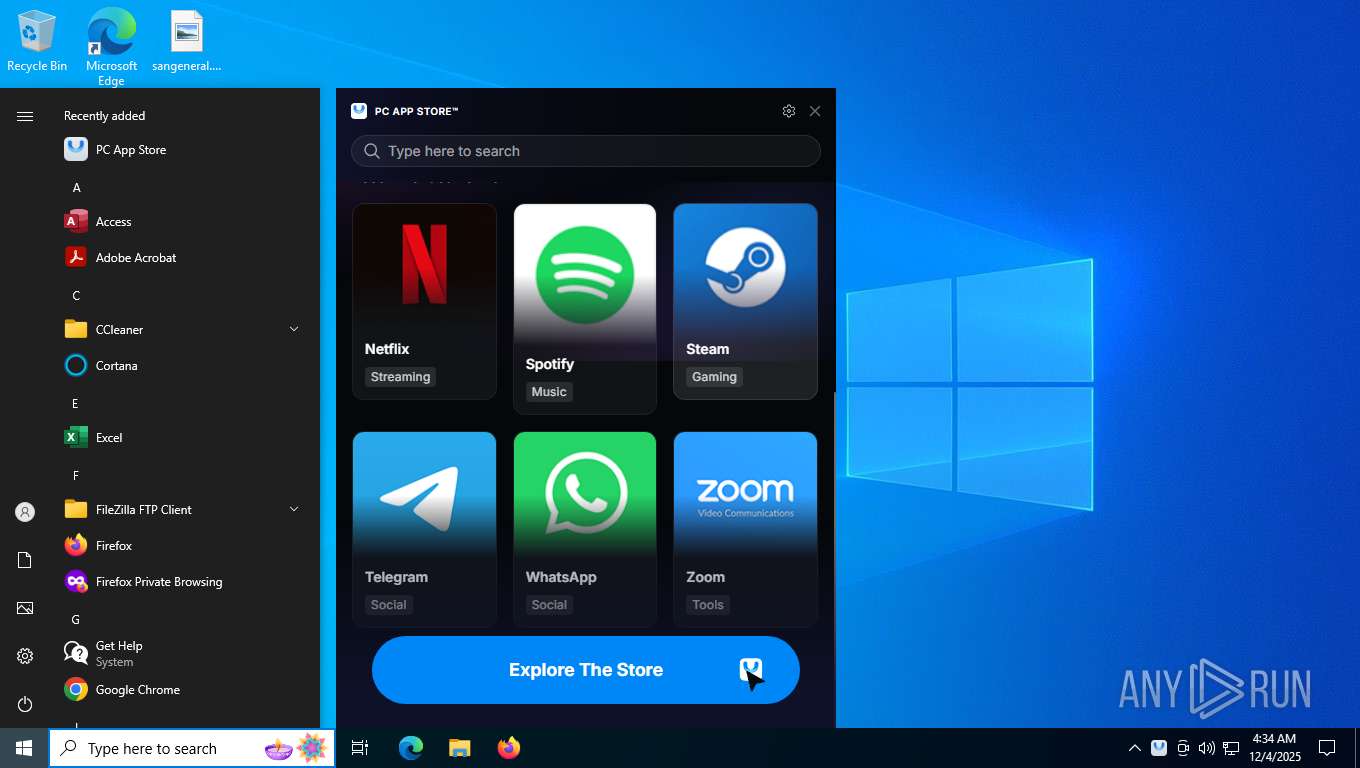Screen dimensions: 1360x768
Task: Open the network tray icon
Action: point(1231,748)
